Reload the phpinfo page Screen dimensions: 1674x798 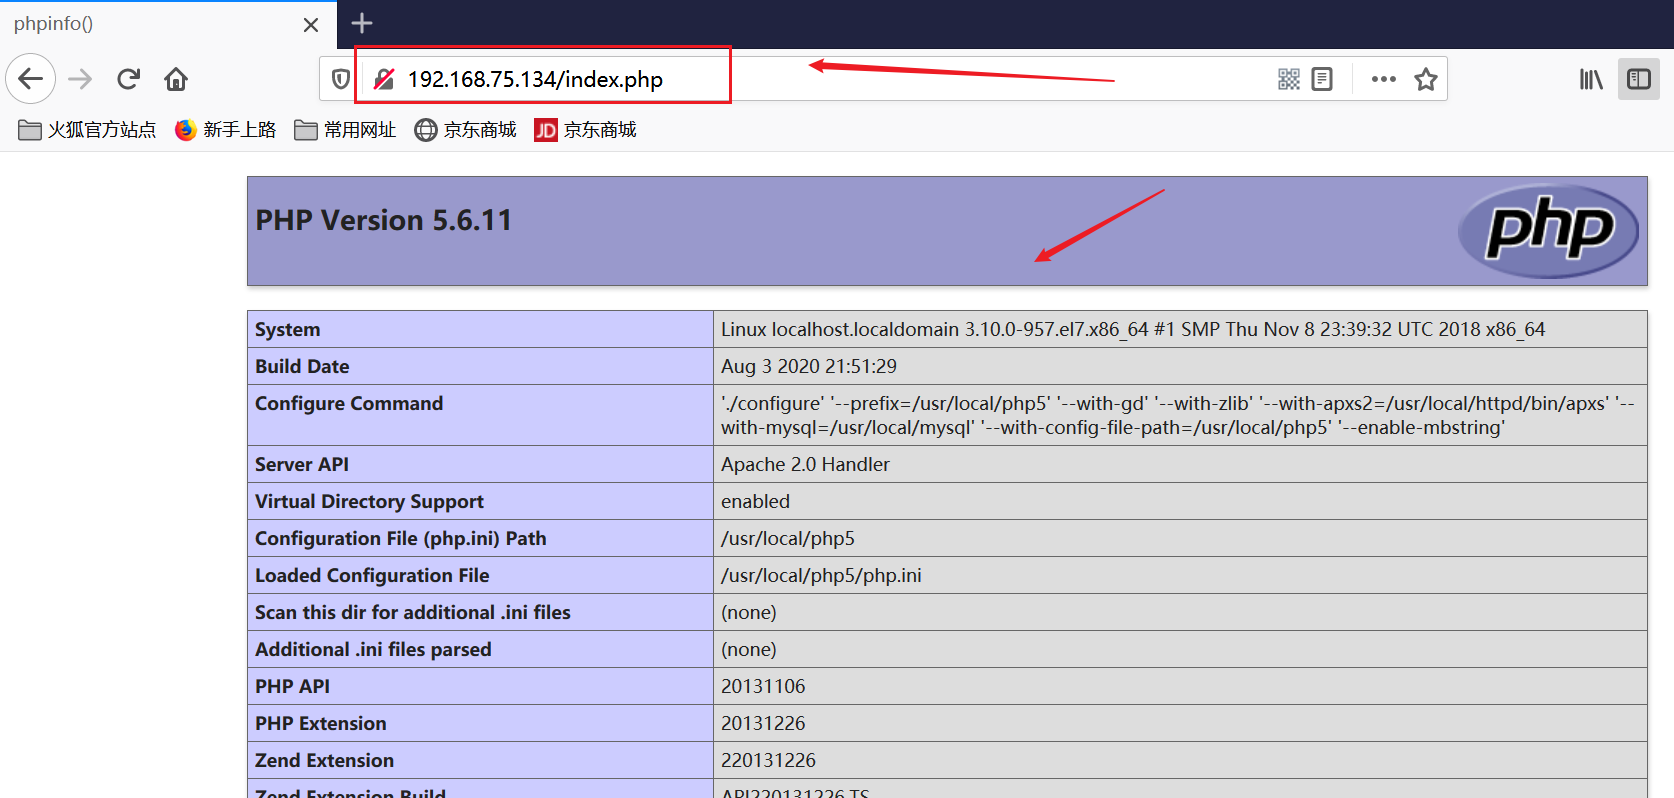tap(128, 79)
